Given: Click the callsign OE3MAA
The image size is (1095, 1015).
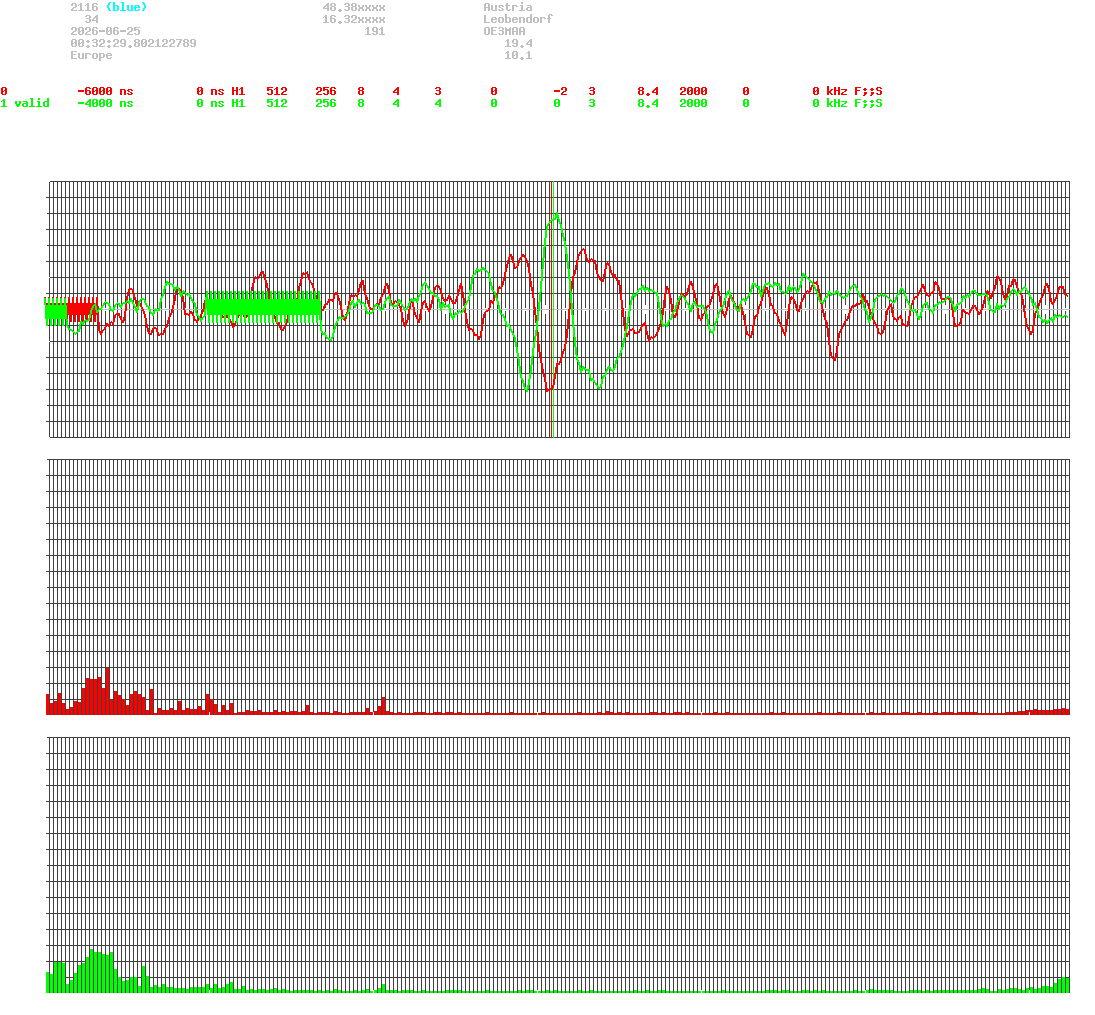Looking at the screenshot, I should [504, 31].
